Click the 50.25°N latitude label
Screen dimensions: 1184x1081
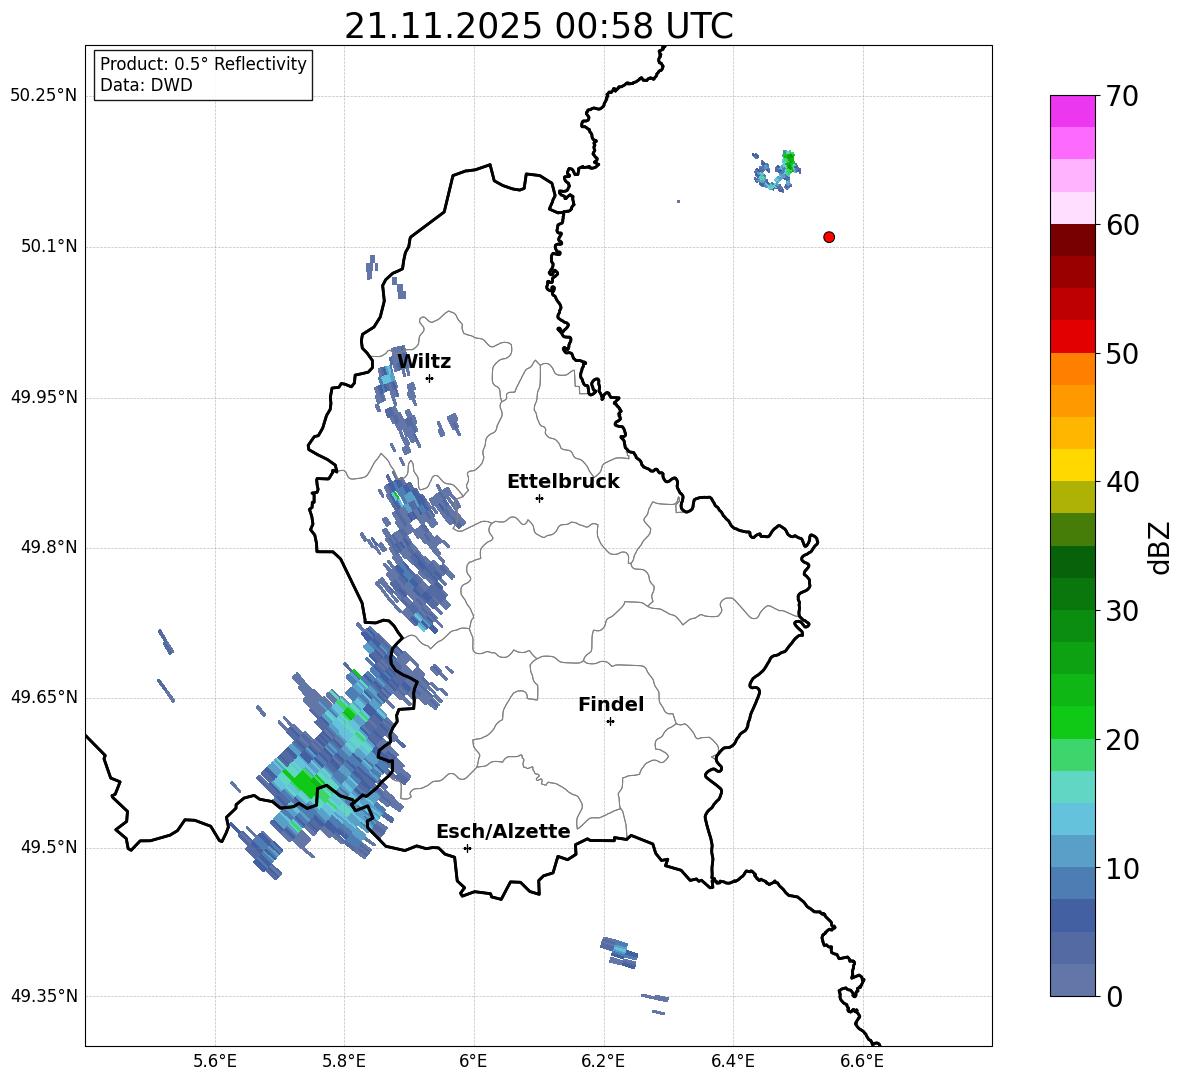pos(44,96)
